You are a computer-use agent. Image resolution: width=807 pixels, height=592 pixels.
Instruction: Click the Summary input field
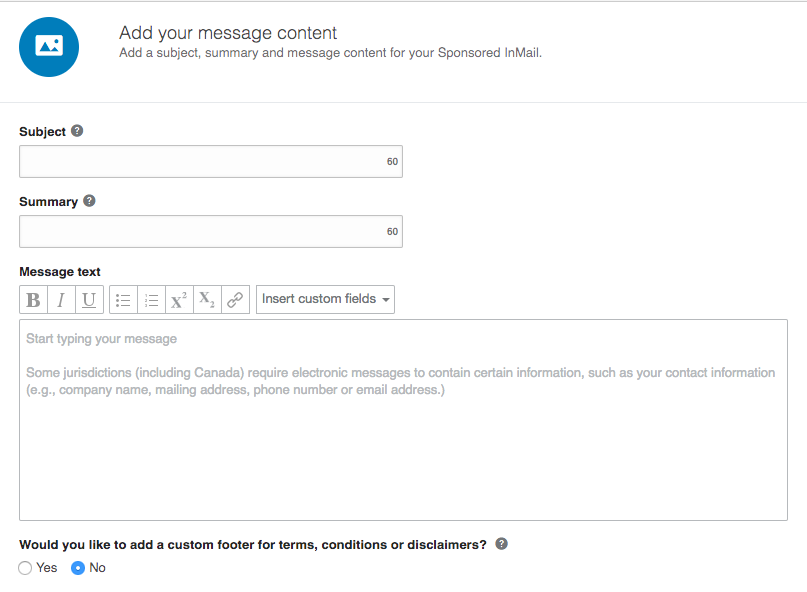211,232
